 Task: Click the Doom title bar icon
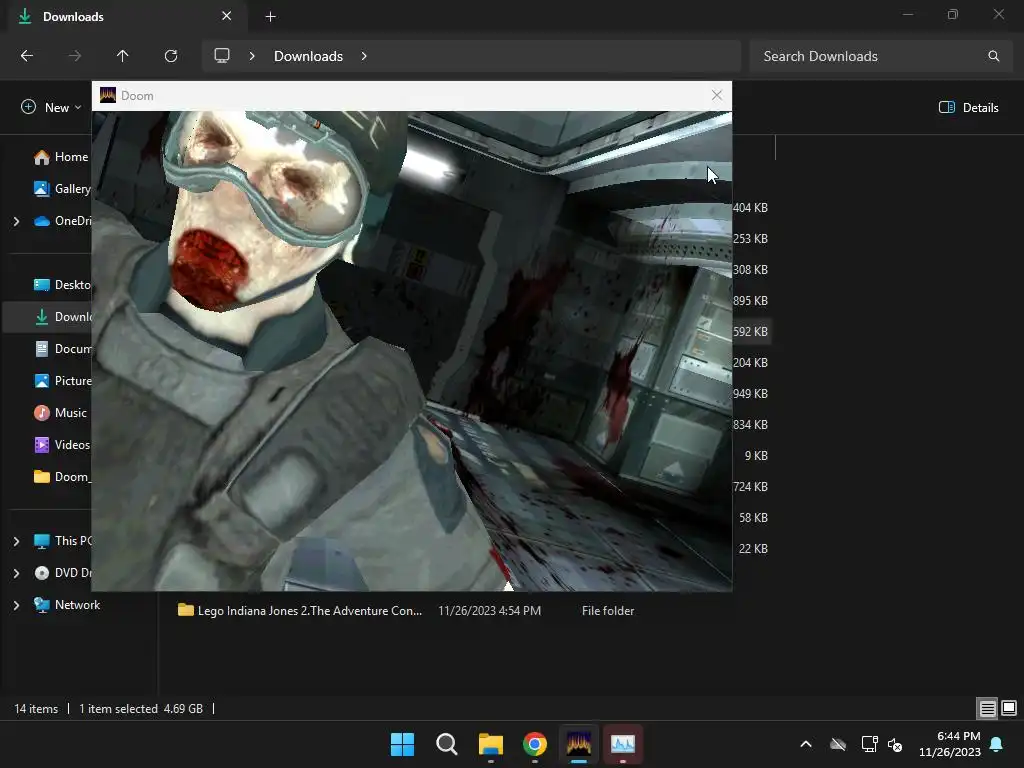click(108, 95)
